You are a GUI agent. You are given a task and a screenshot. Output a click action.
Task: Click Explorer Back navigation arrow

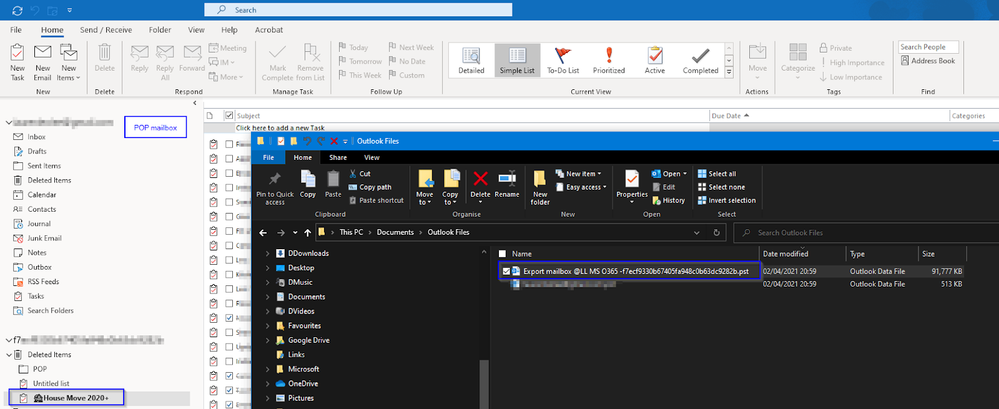263,233
